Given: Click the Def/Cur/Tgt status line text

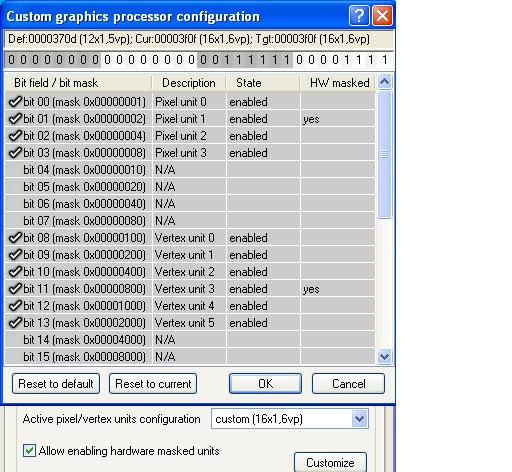Looking at the screenshot, I should coord(189,39).
